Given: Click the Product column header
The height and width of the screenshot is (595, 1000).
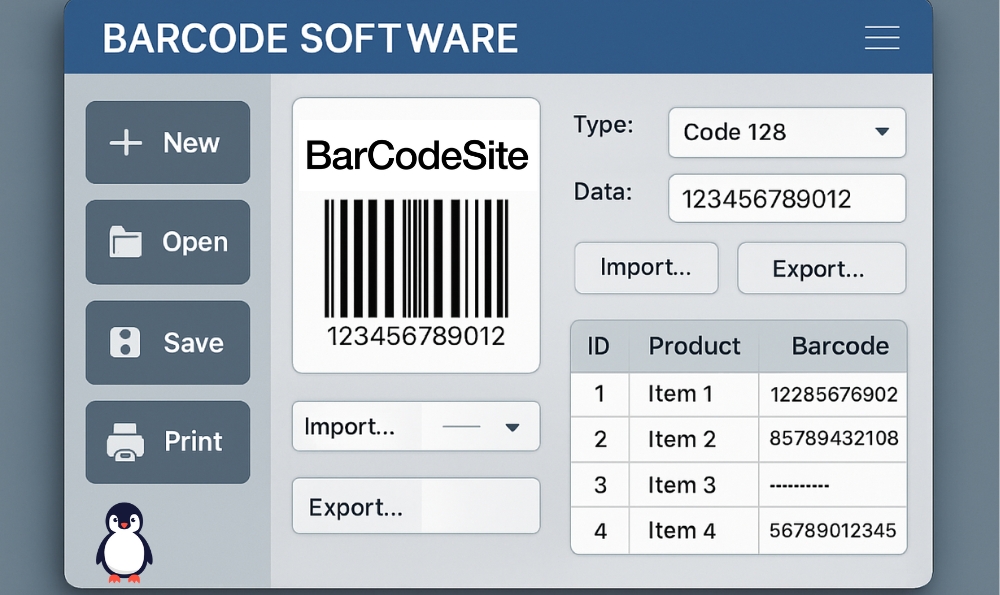Looking at the screenshot, I should point(695,346).
